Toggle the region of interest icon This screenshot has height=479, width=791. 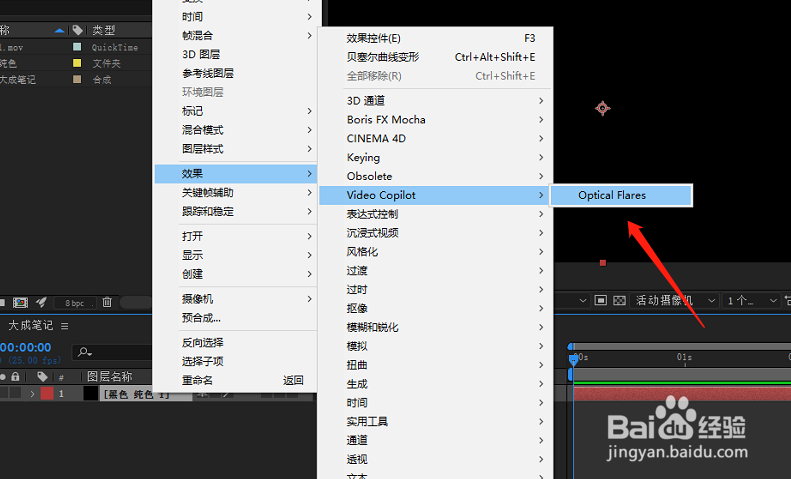coord(600,301)
